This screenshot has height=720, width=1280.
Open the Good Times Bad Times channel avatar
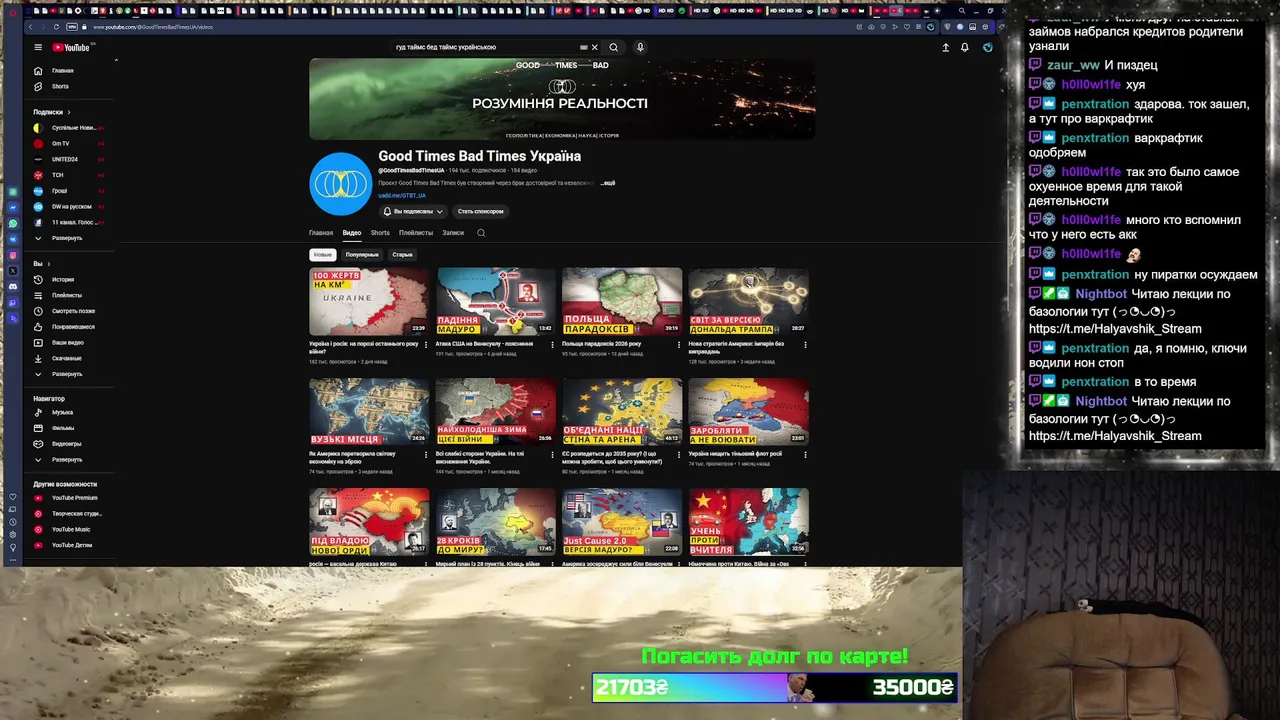(x=340, y=184)
